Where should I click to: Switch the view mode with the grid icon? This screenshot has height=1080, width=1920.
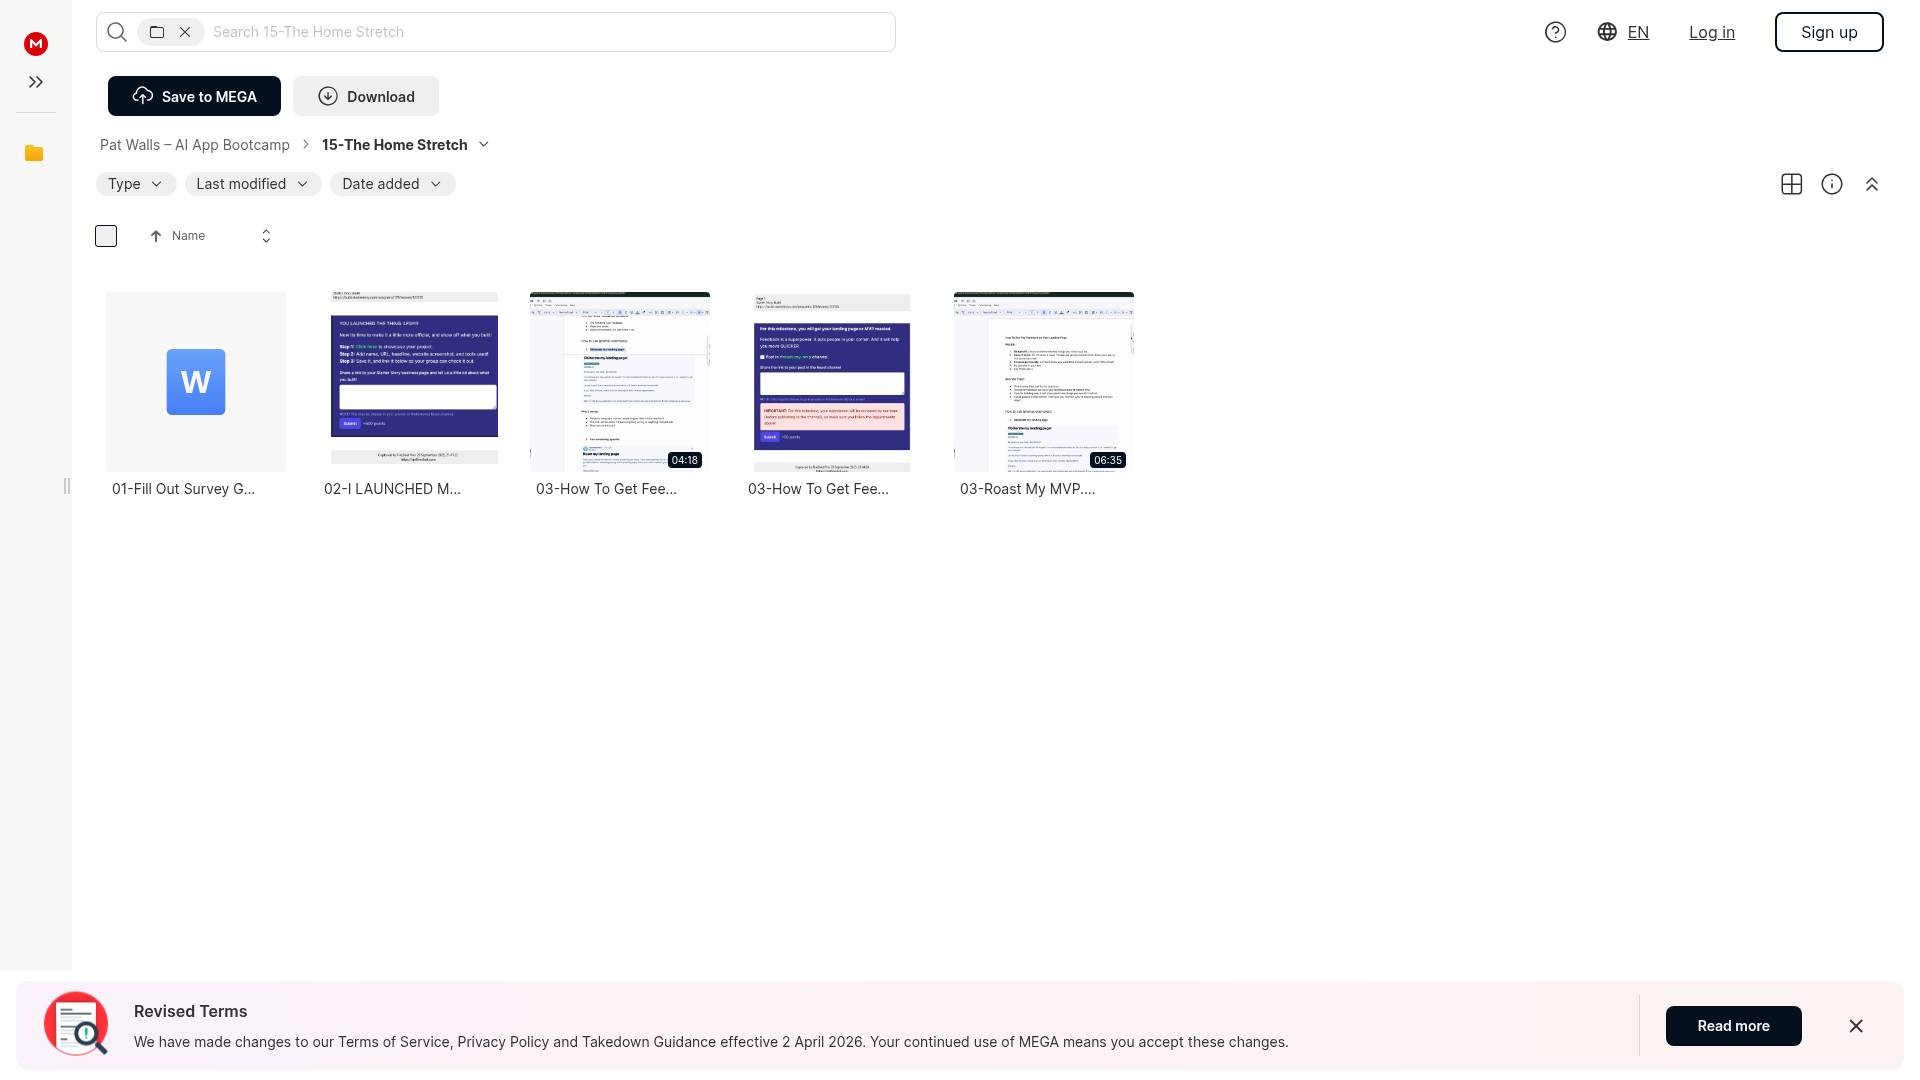pos(1791,184)
